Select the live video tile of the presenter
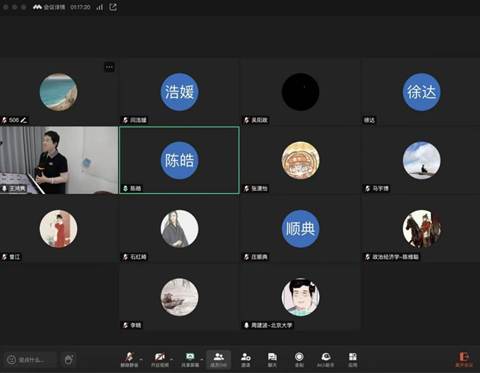 59,160
